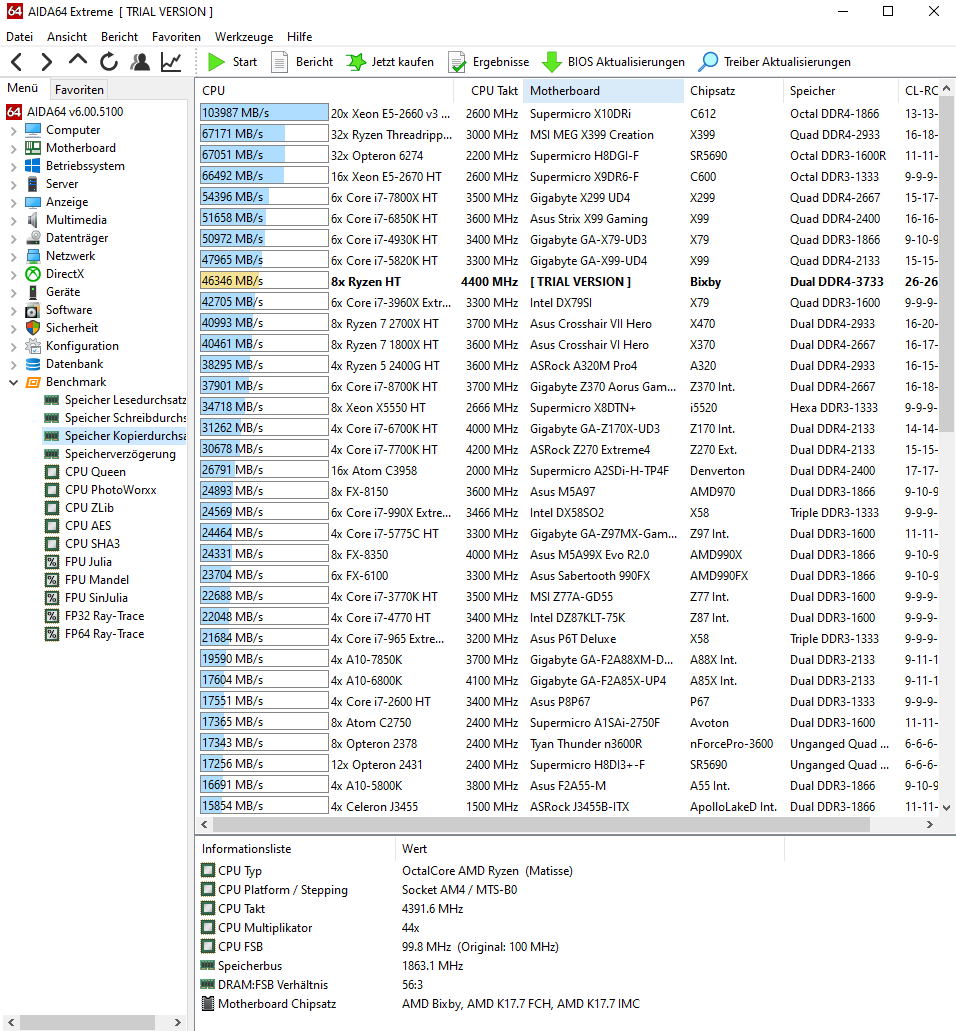Open the user/person icon in the toolbar

tap(140, 62)
